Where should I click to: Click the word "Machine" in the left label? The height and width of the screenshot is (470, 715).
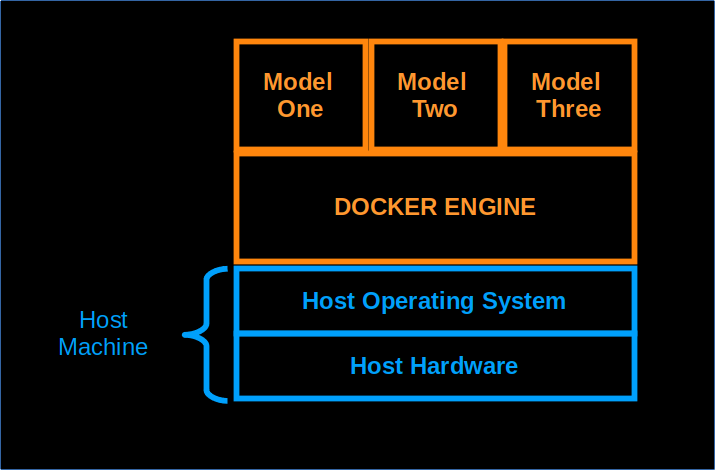click(x=103, y=347)
